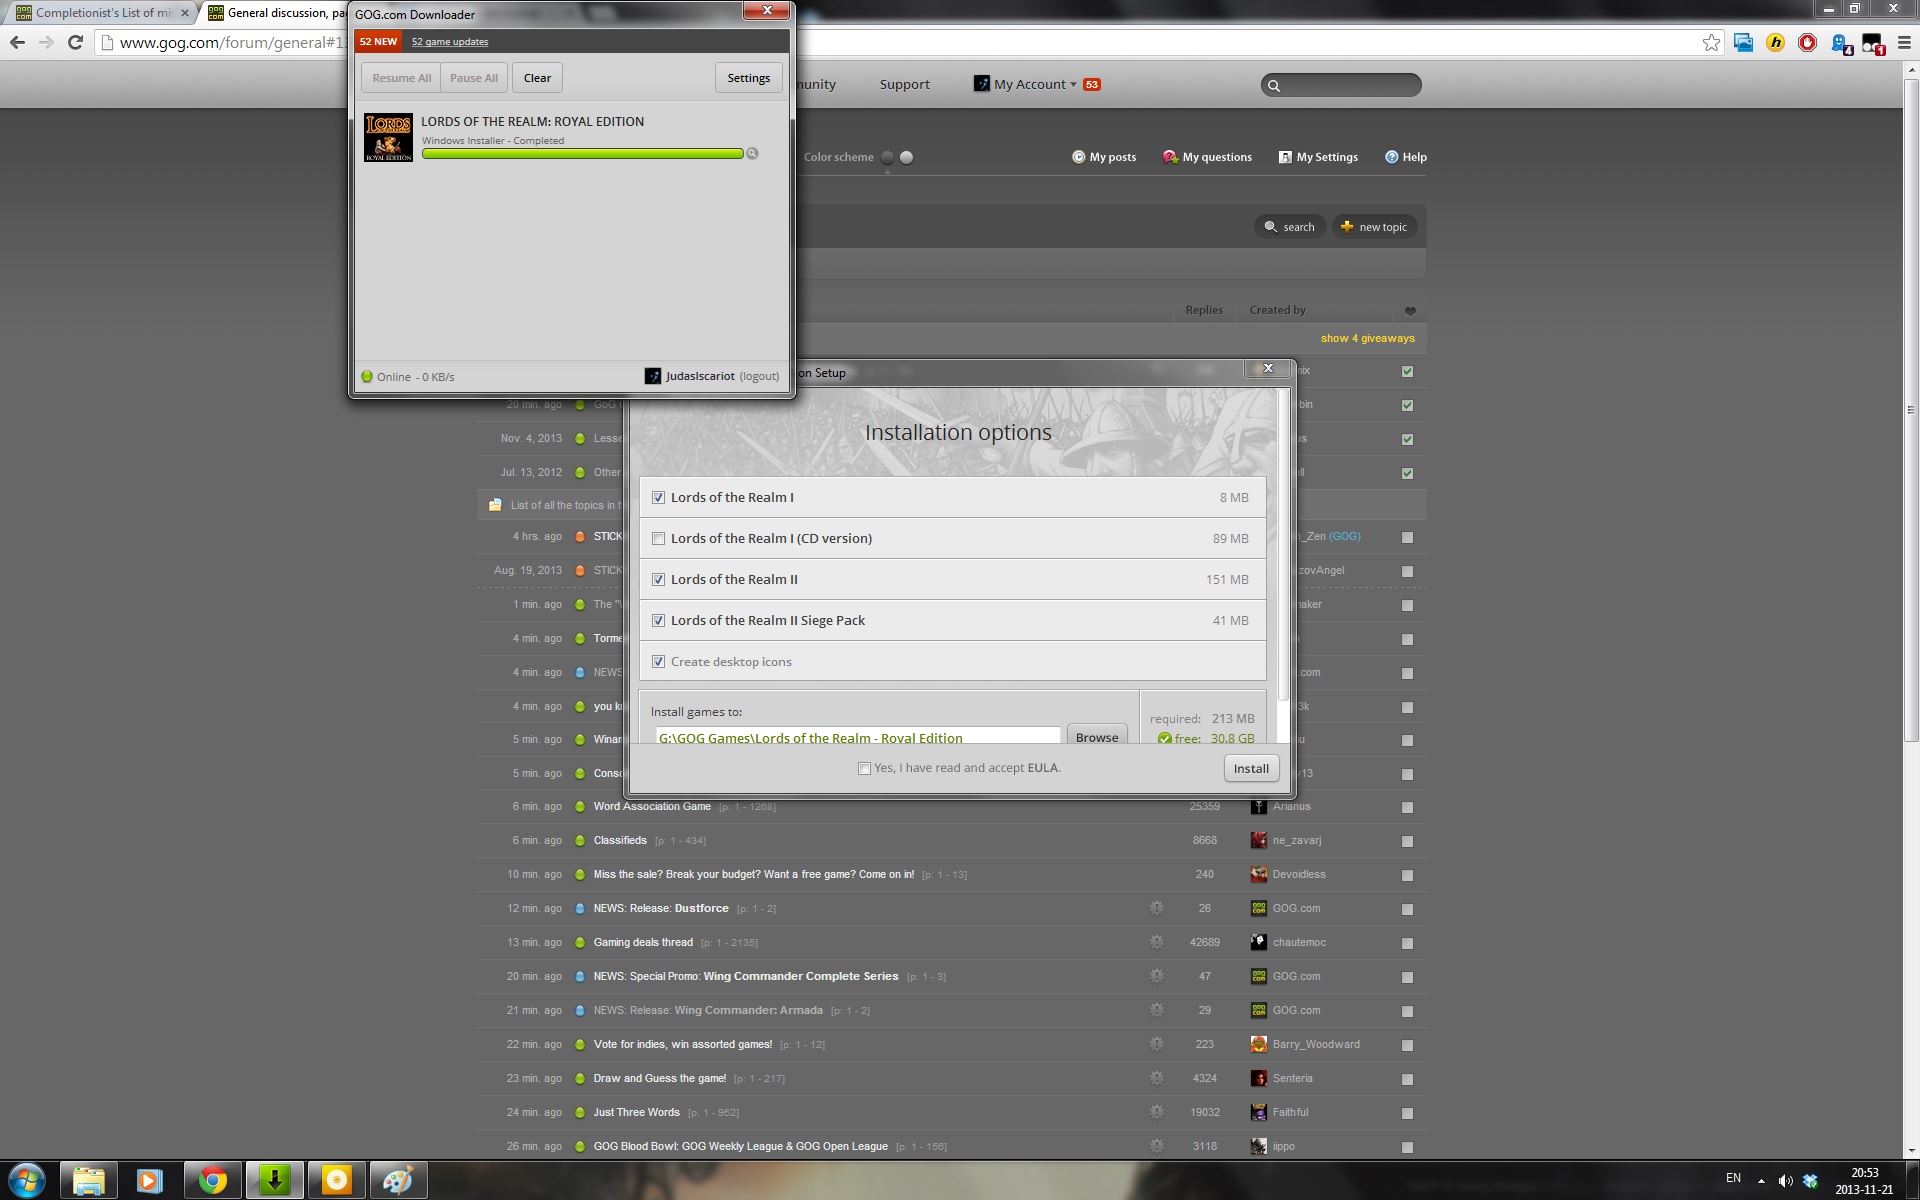Accept the EULA checkbox
1920x1200 pixels.
[864, 768]
